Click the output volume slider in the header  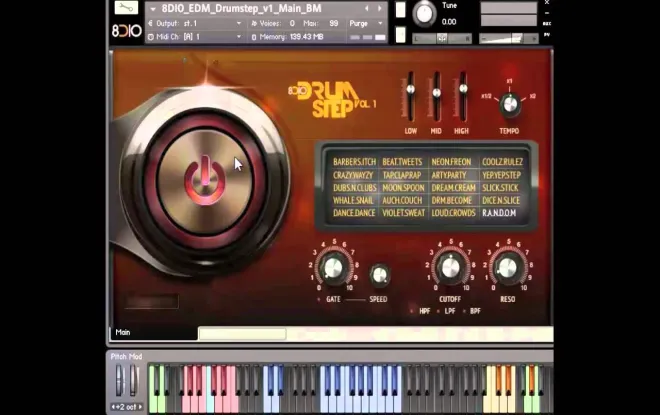pyautogui.click(x=508, y=38)
